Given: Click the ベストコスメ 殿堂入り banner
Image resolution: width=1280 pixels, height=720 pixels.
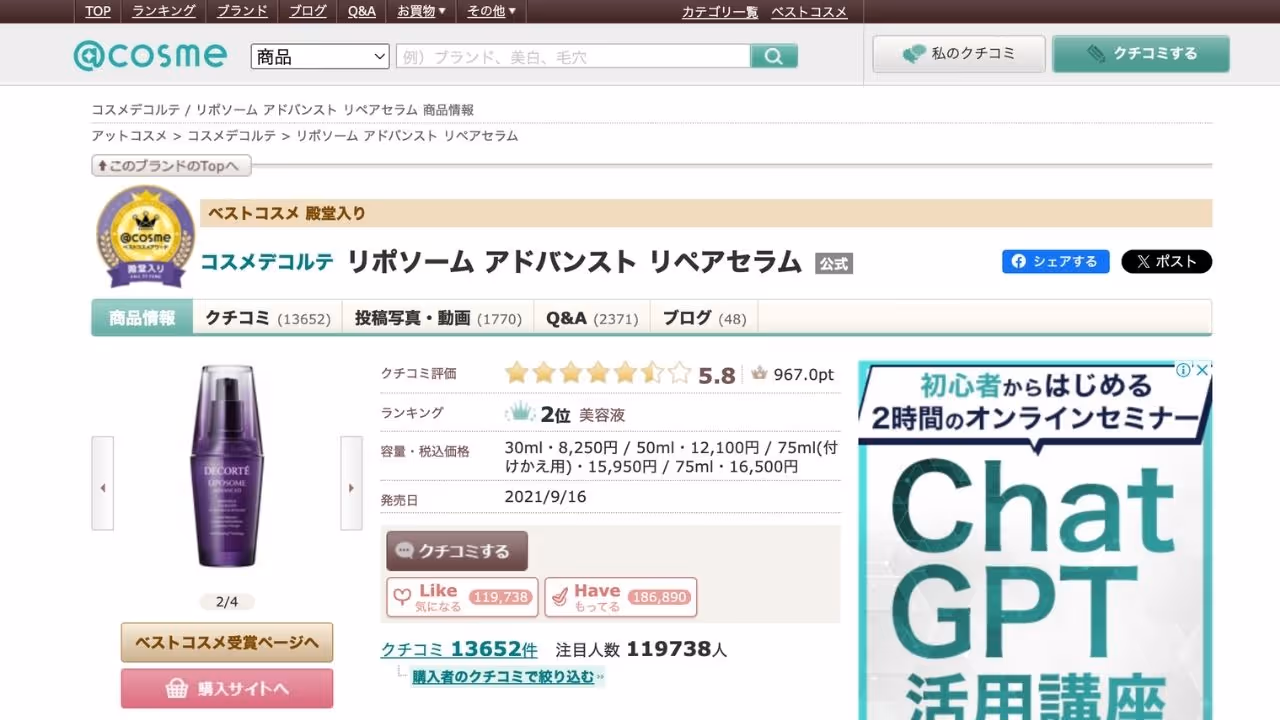Looking at the screenshot, I should [x=706, y=213].
